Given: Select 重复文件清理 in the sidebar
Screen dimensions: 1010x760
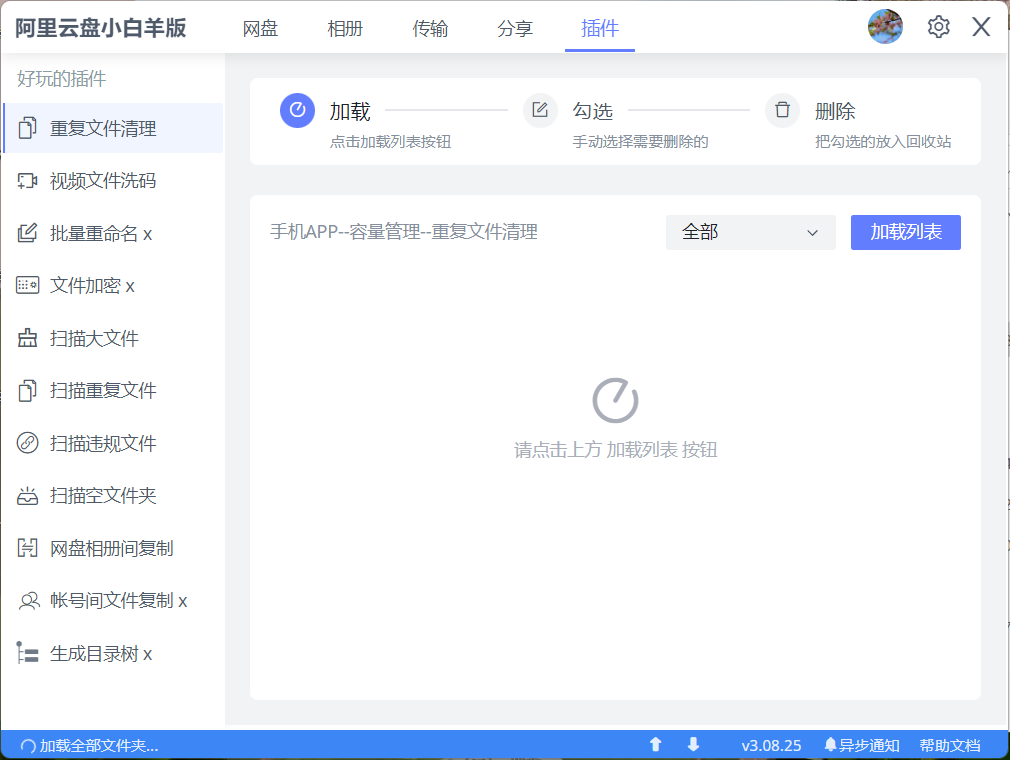Looking at the screenshot, I should tap(113, 128).
